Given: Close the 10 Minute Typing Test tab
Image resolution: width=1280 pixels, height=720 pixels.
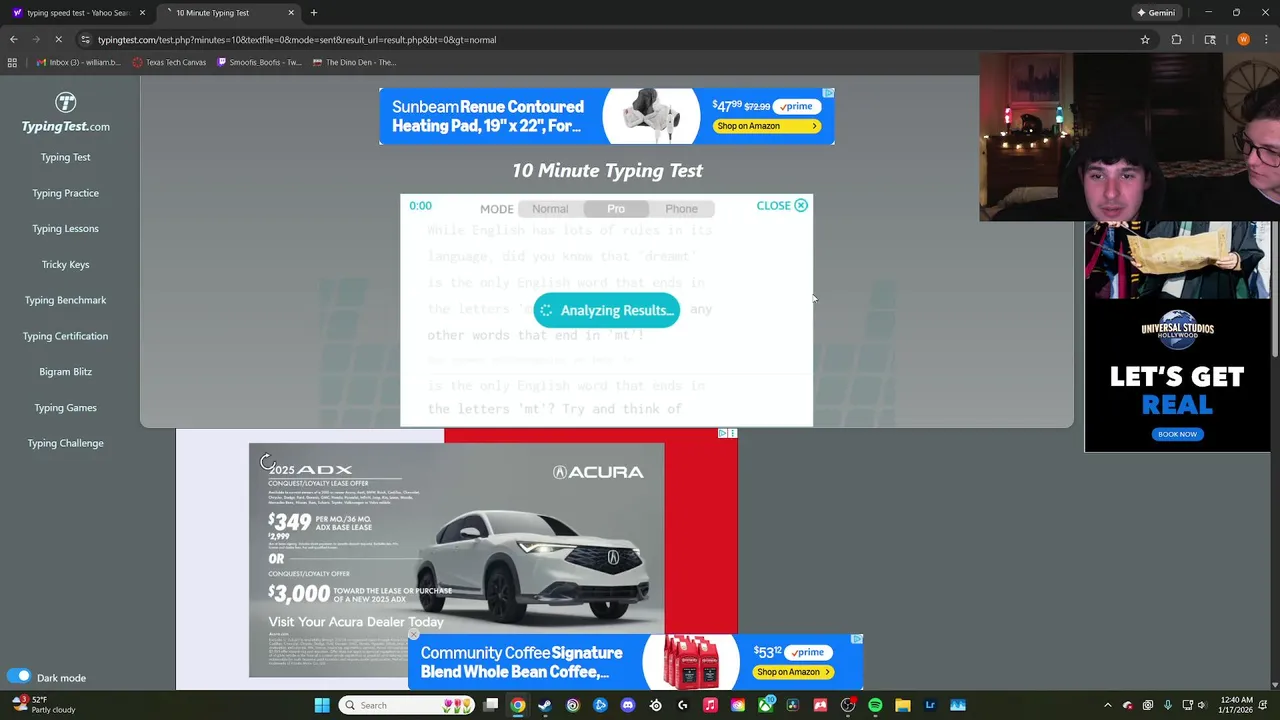Looking at the screenshot, I should [x=291, y=13].
